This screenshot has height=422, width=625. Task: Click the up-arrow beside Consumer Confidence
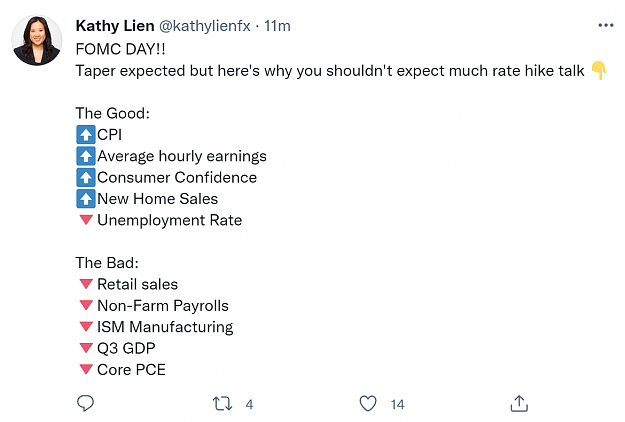(x=86, y=177)
